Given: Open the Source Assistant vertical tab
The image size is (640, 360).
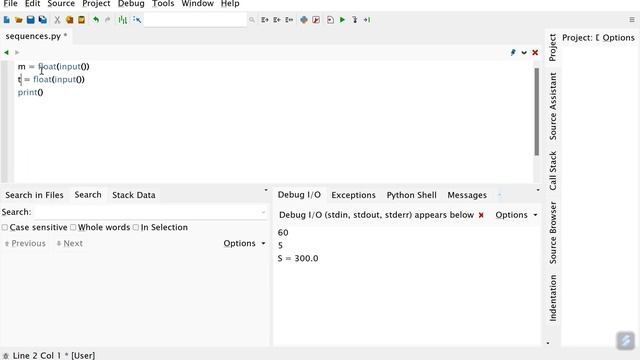Looking at the screenshot, I should coord(553,106).
